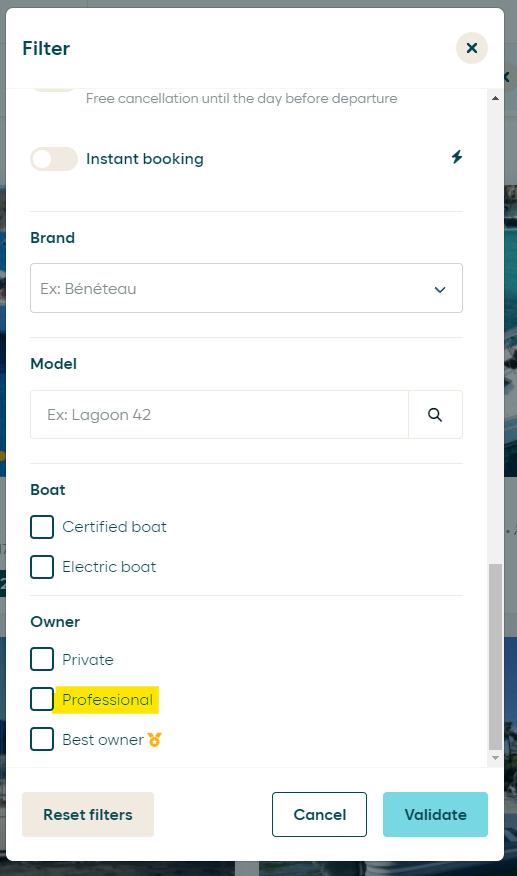Click the 'Private' label
The width and height of the screenshot is (517, 876).
88,660
